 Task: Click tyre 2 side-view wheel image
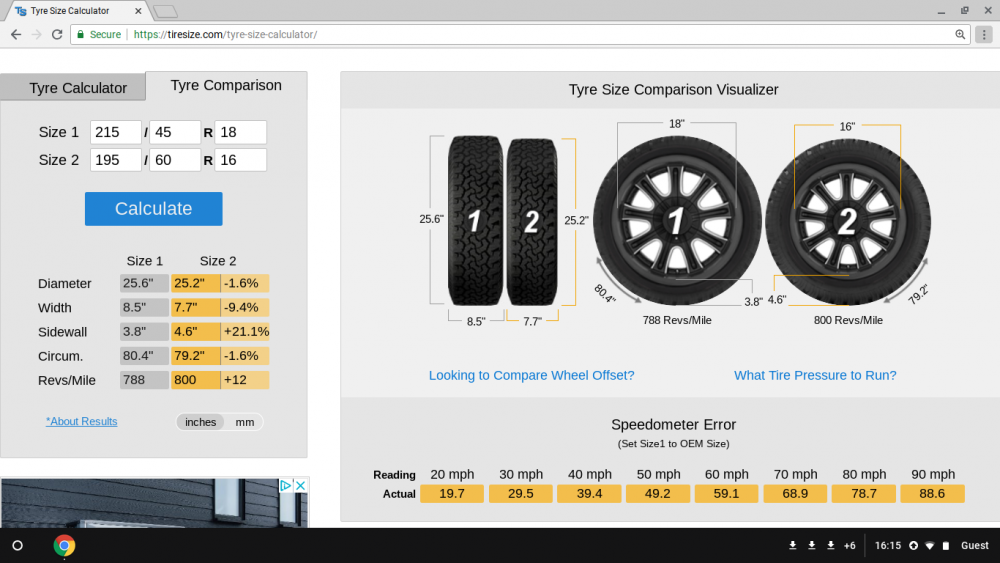pyautogui.click(x=848, y=223)
